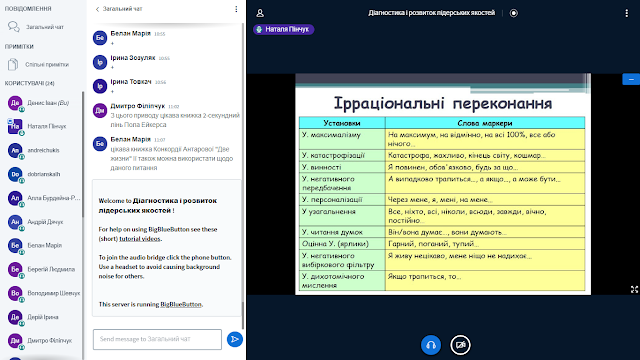Screen dimensions: 640x360
Task: Click the Примітки section heading
Action: [19, 47]
